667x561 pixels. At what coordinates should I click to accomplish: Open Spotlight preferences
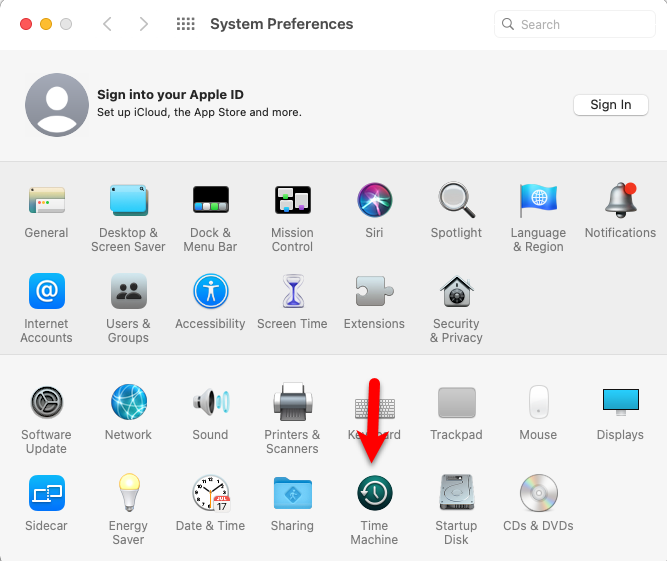[456, 201]
